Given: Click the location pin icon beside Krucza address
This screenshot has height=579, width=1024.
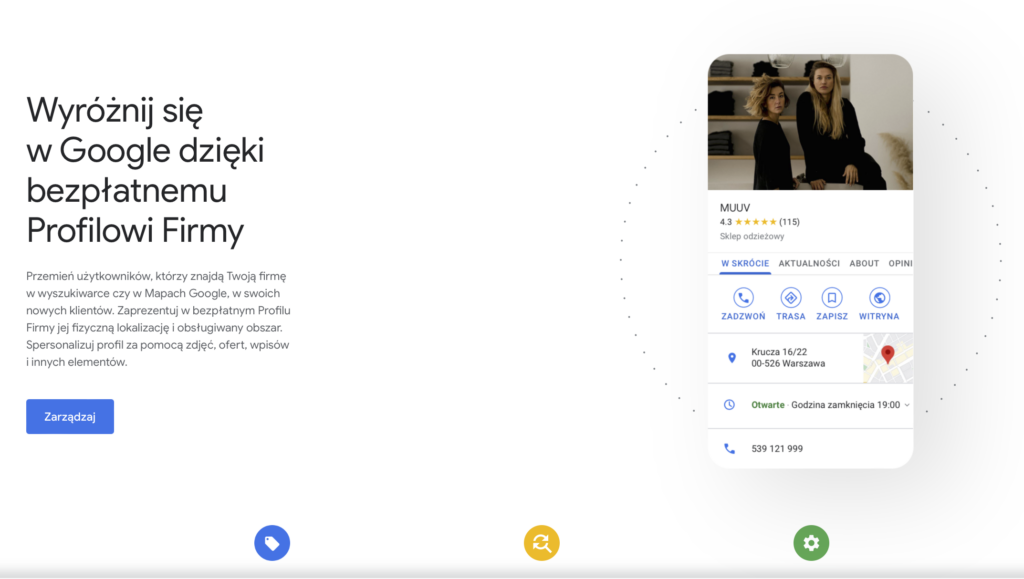Looking at the screenshot, I should coord(731,358).
